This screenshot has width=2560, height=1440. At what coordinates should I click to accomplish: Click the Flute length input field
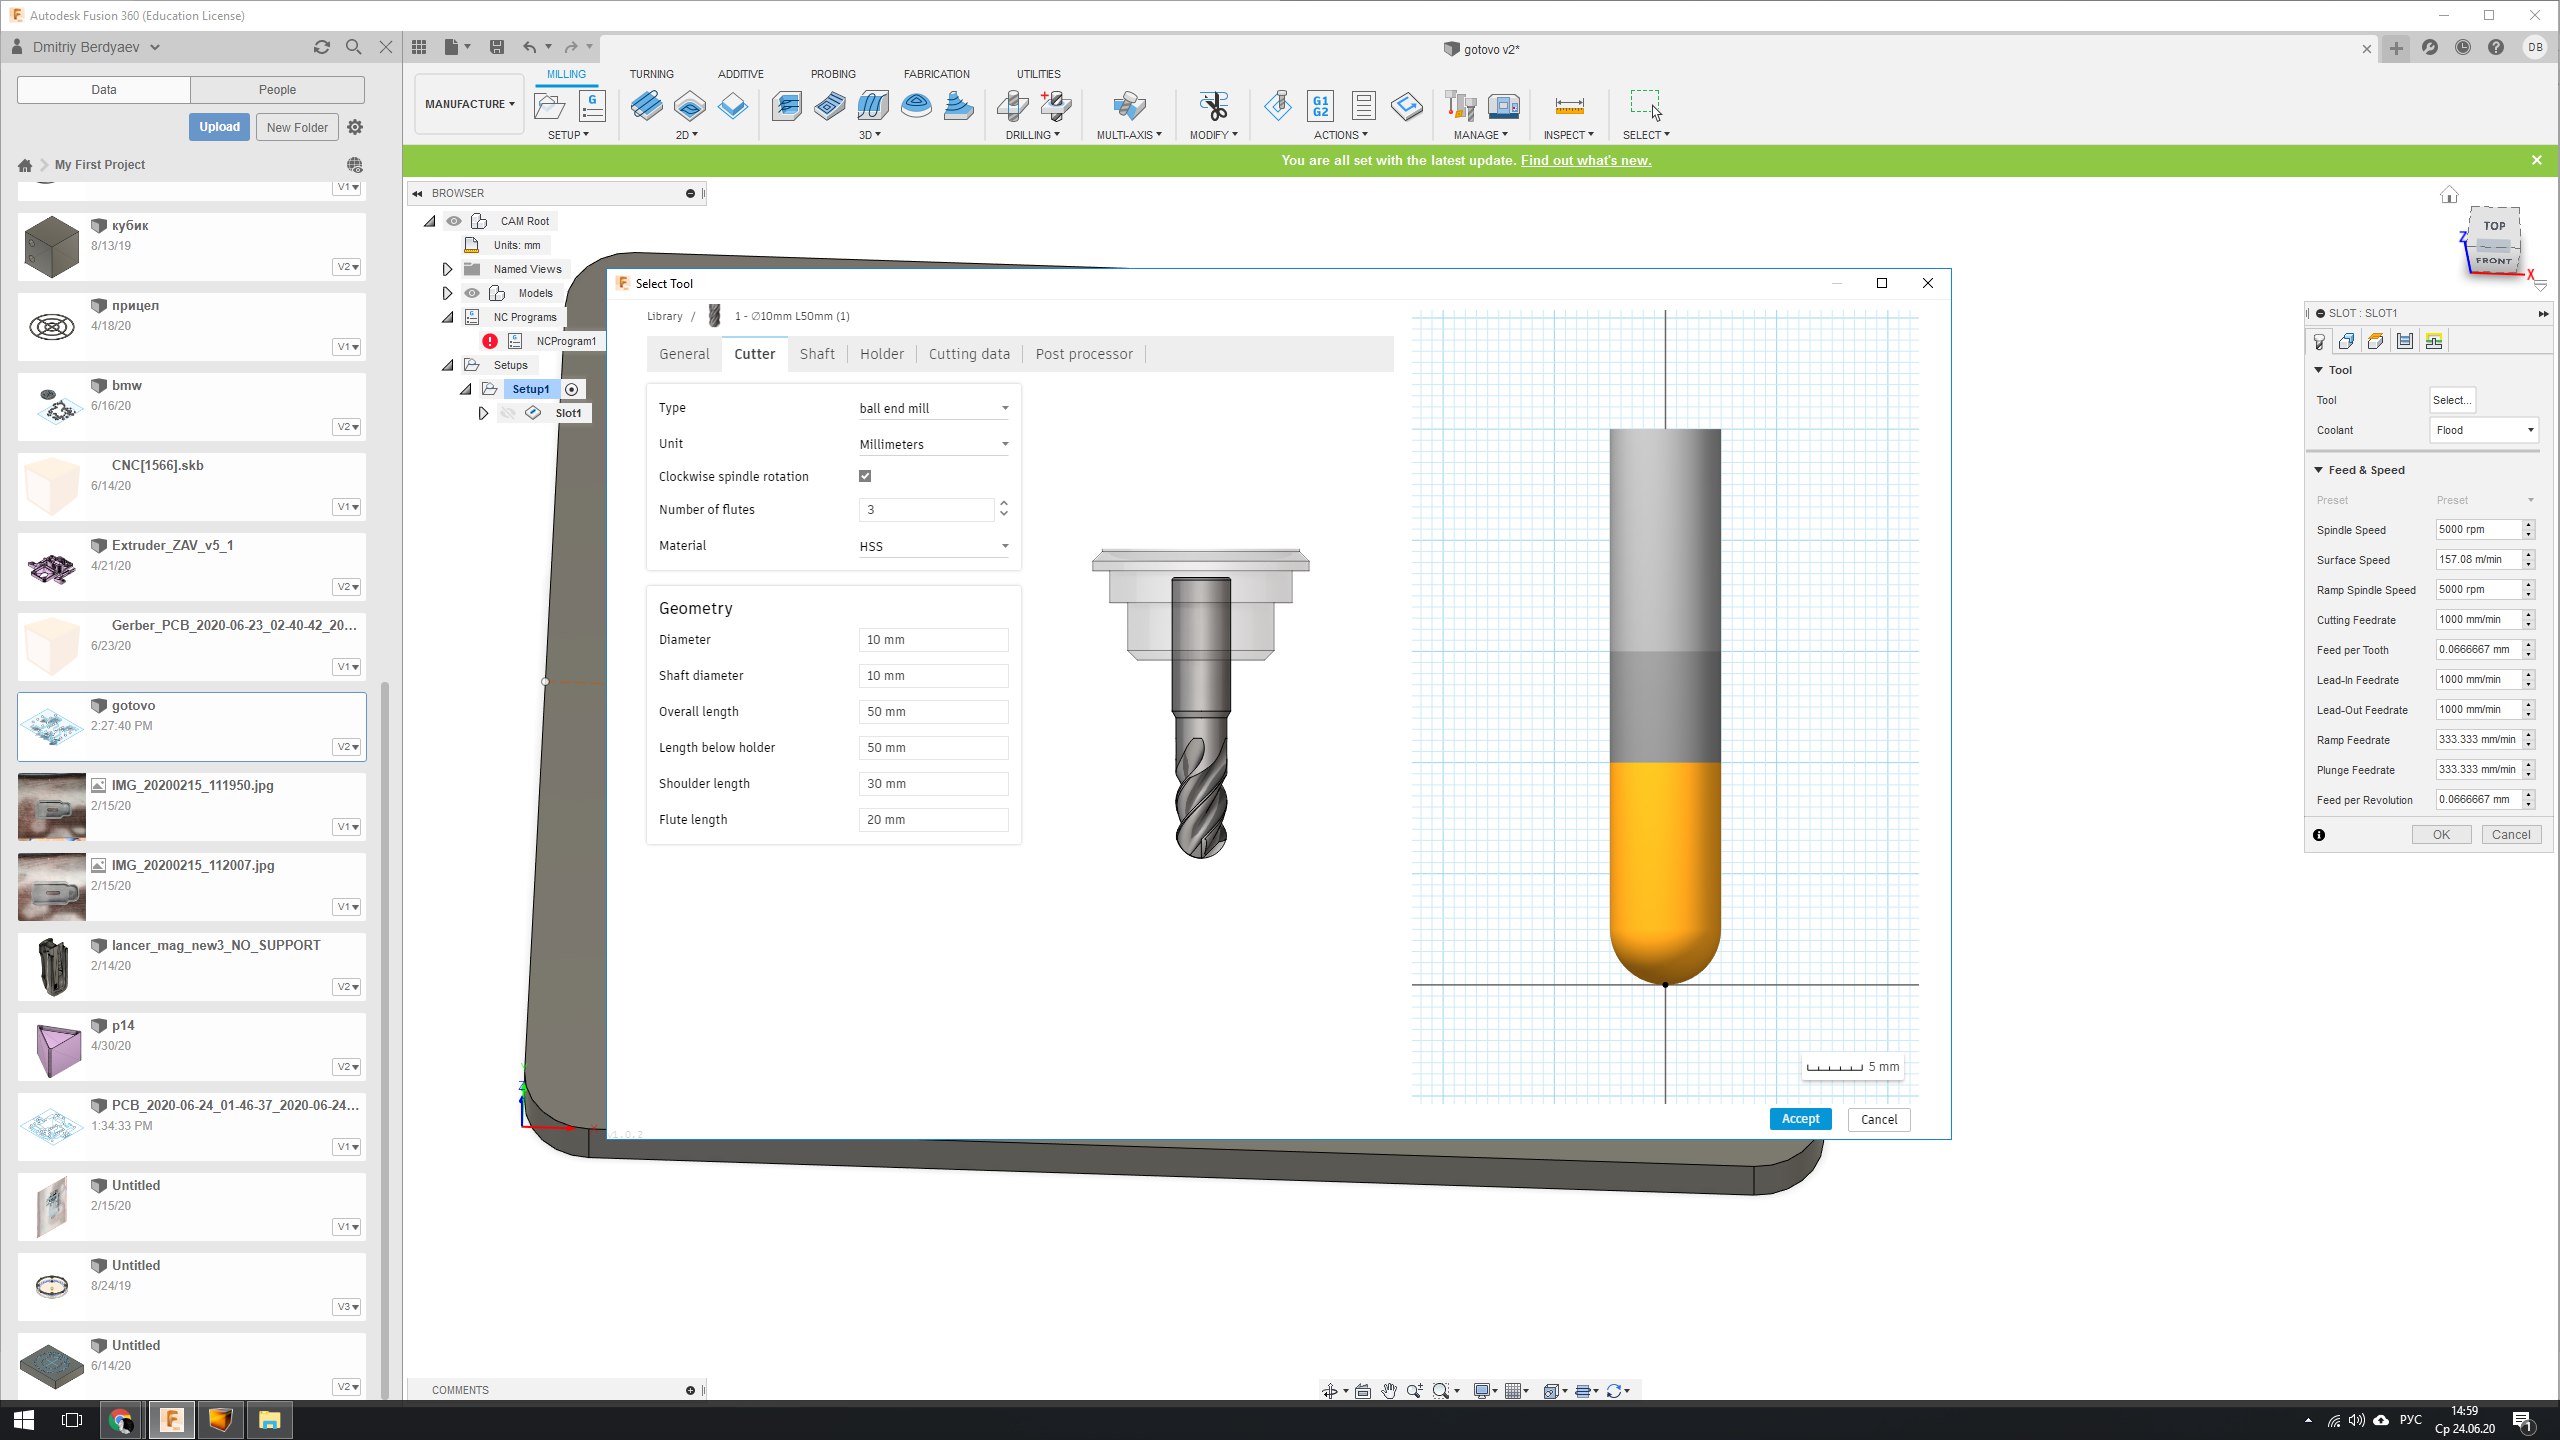tap(933, 820)
